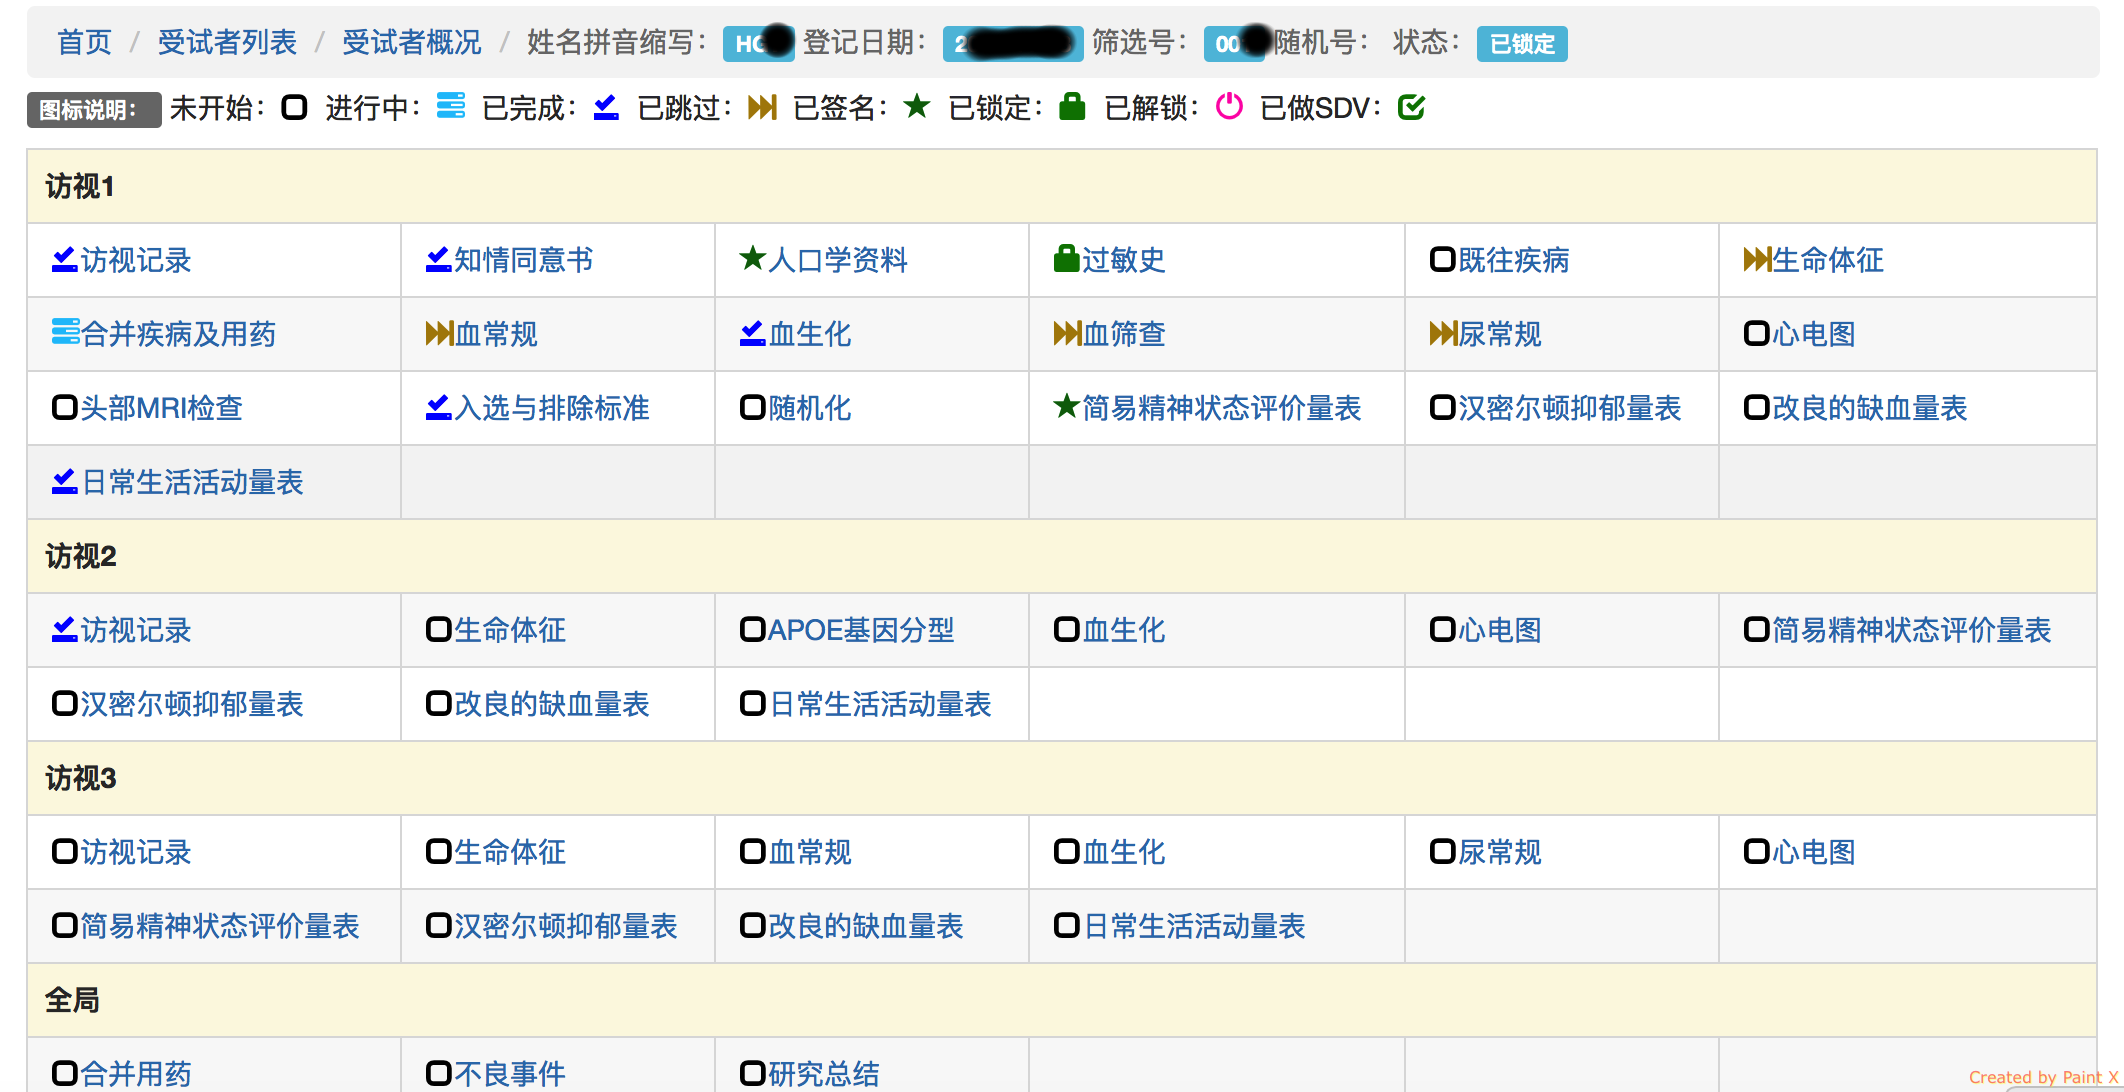Click the skipped icon next to 生命体征 in 访视1
Image resolution: width=2124 pixels, height=1092 pixels.
[1757, 259]
